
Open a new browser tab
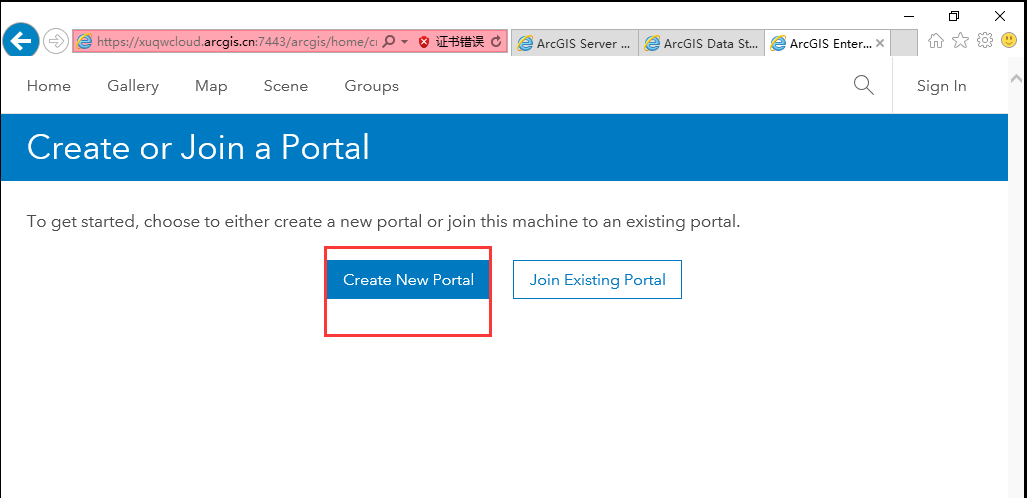click(x=905, y=43)
